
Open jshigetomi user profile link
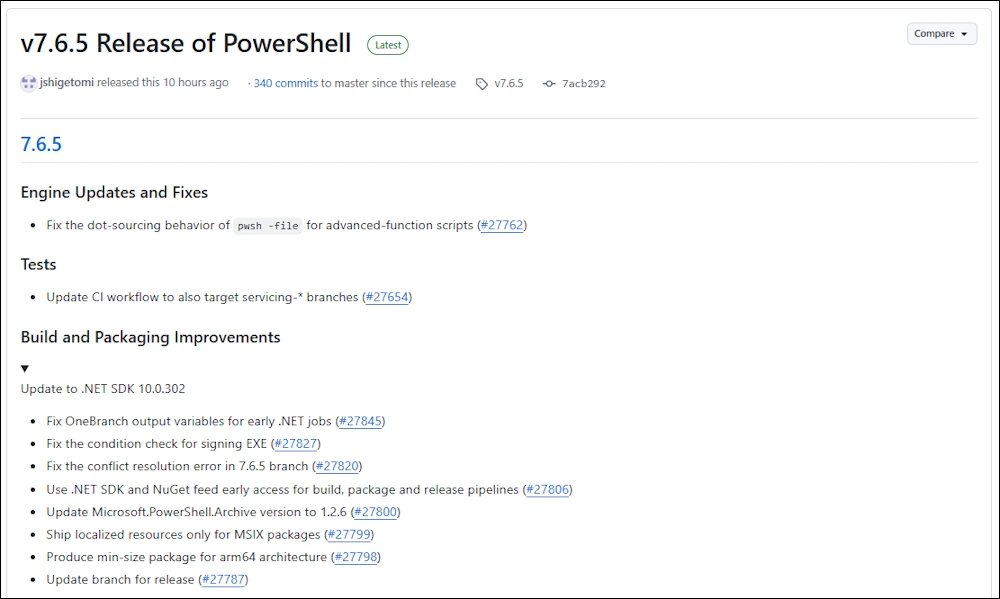(x=66, y=82)
